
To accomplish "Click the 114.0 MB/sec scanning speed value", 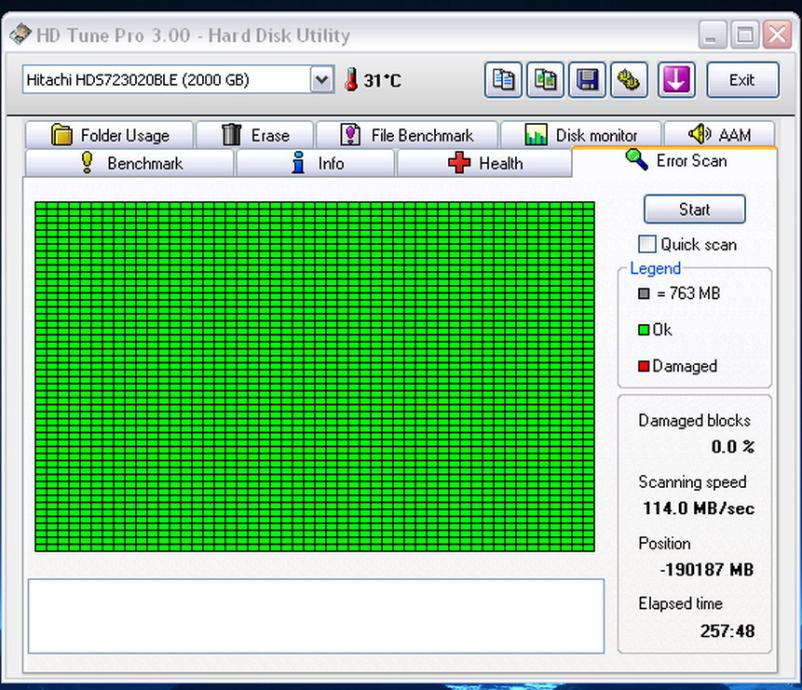I will (x=699, y=508).
